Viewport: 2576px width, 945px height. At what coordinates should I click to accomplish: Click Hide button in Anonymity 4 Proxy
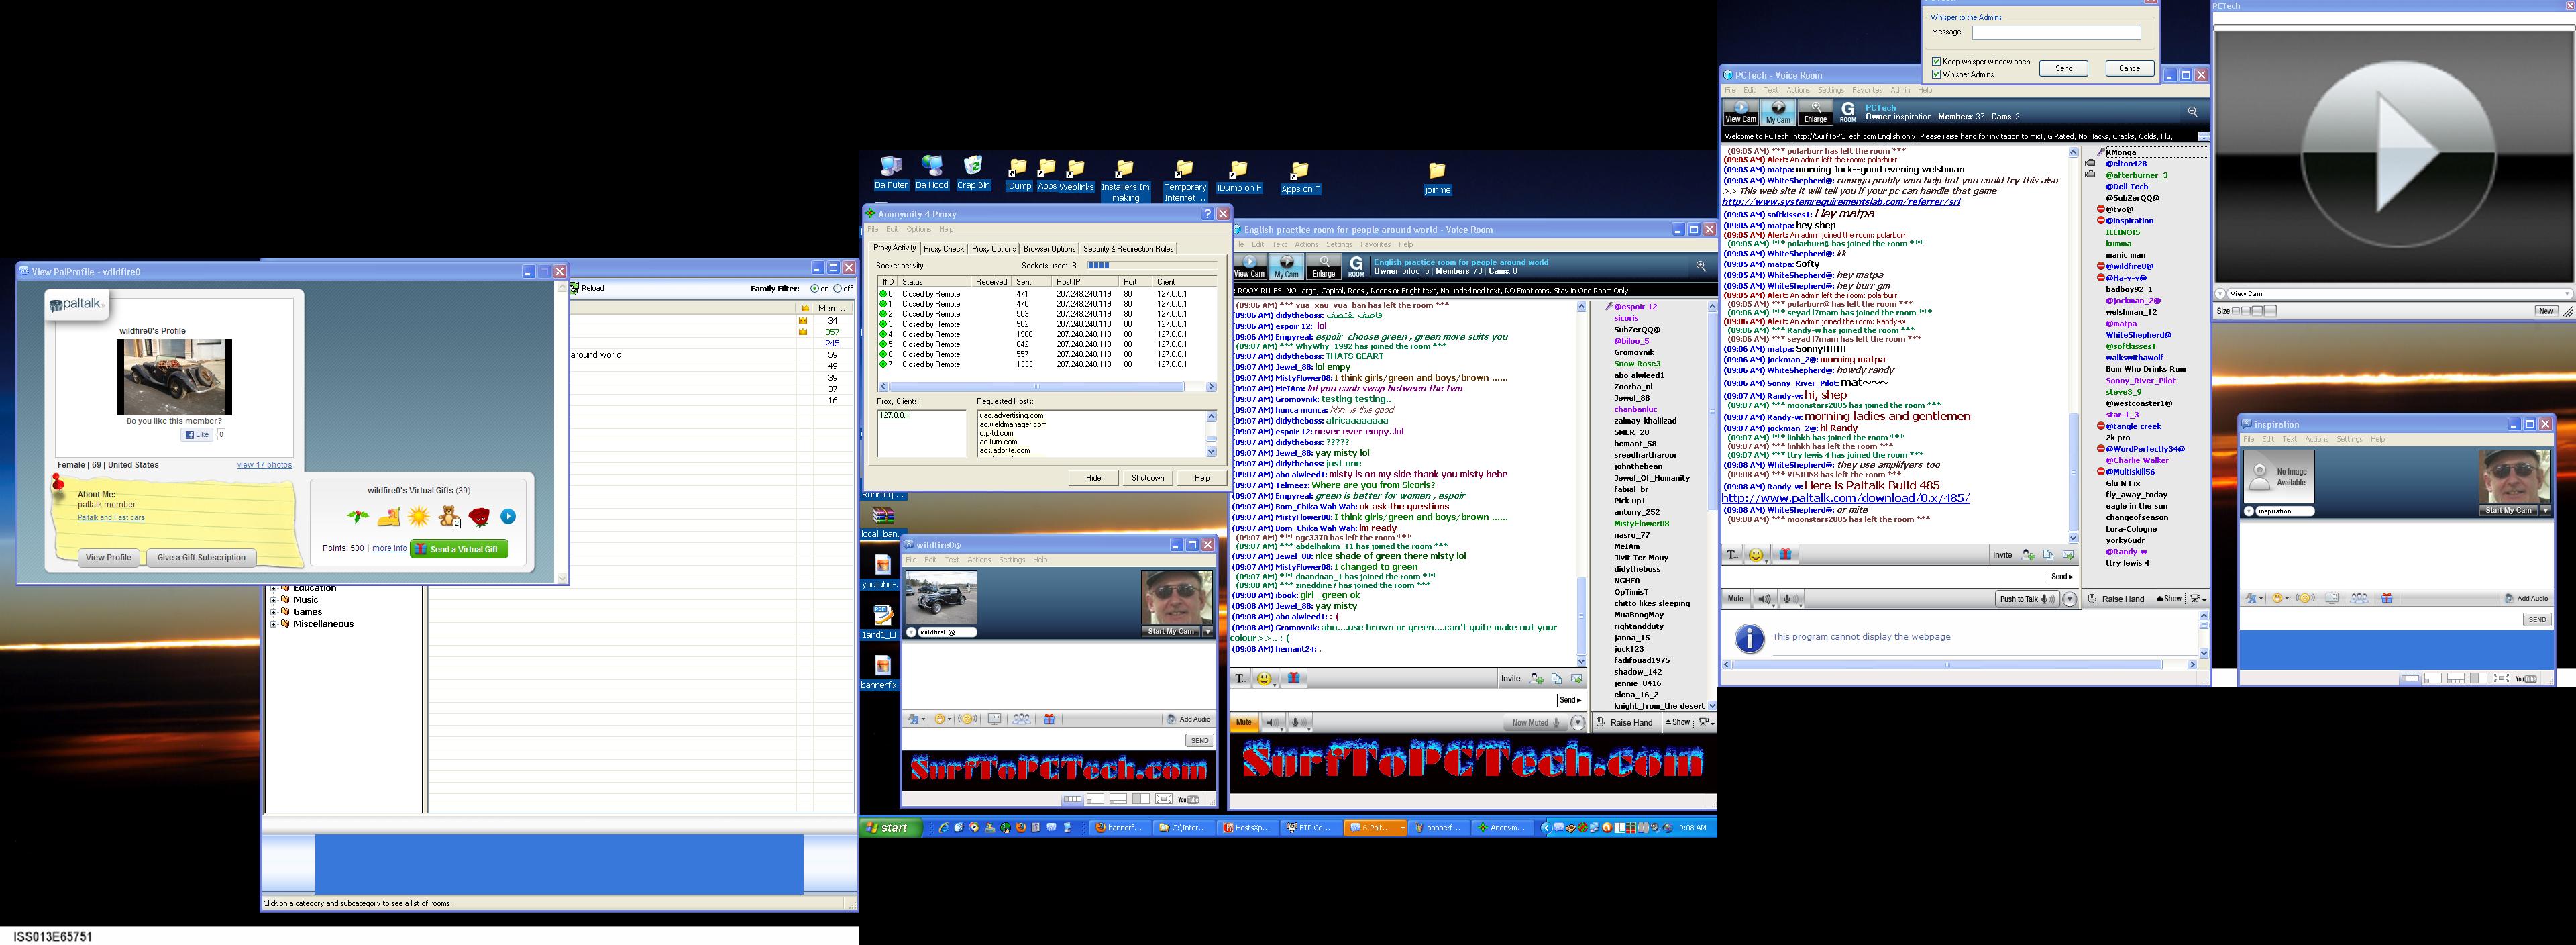pos(1093,478)
